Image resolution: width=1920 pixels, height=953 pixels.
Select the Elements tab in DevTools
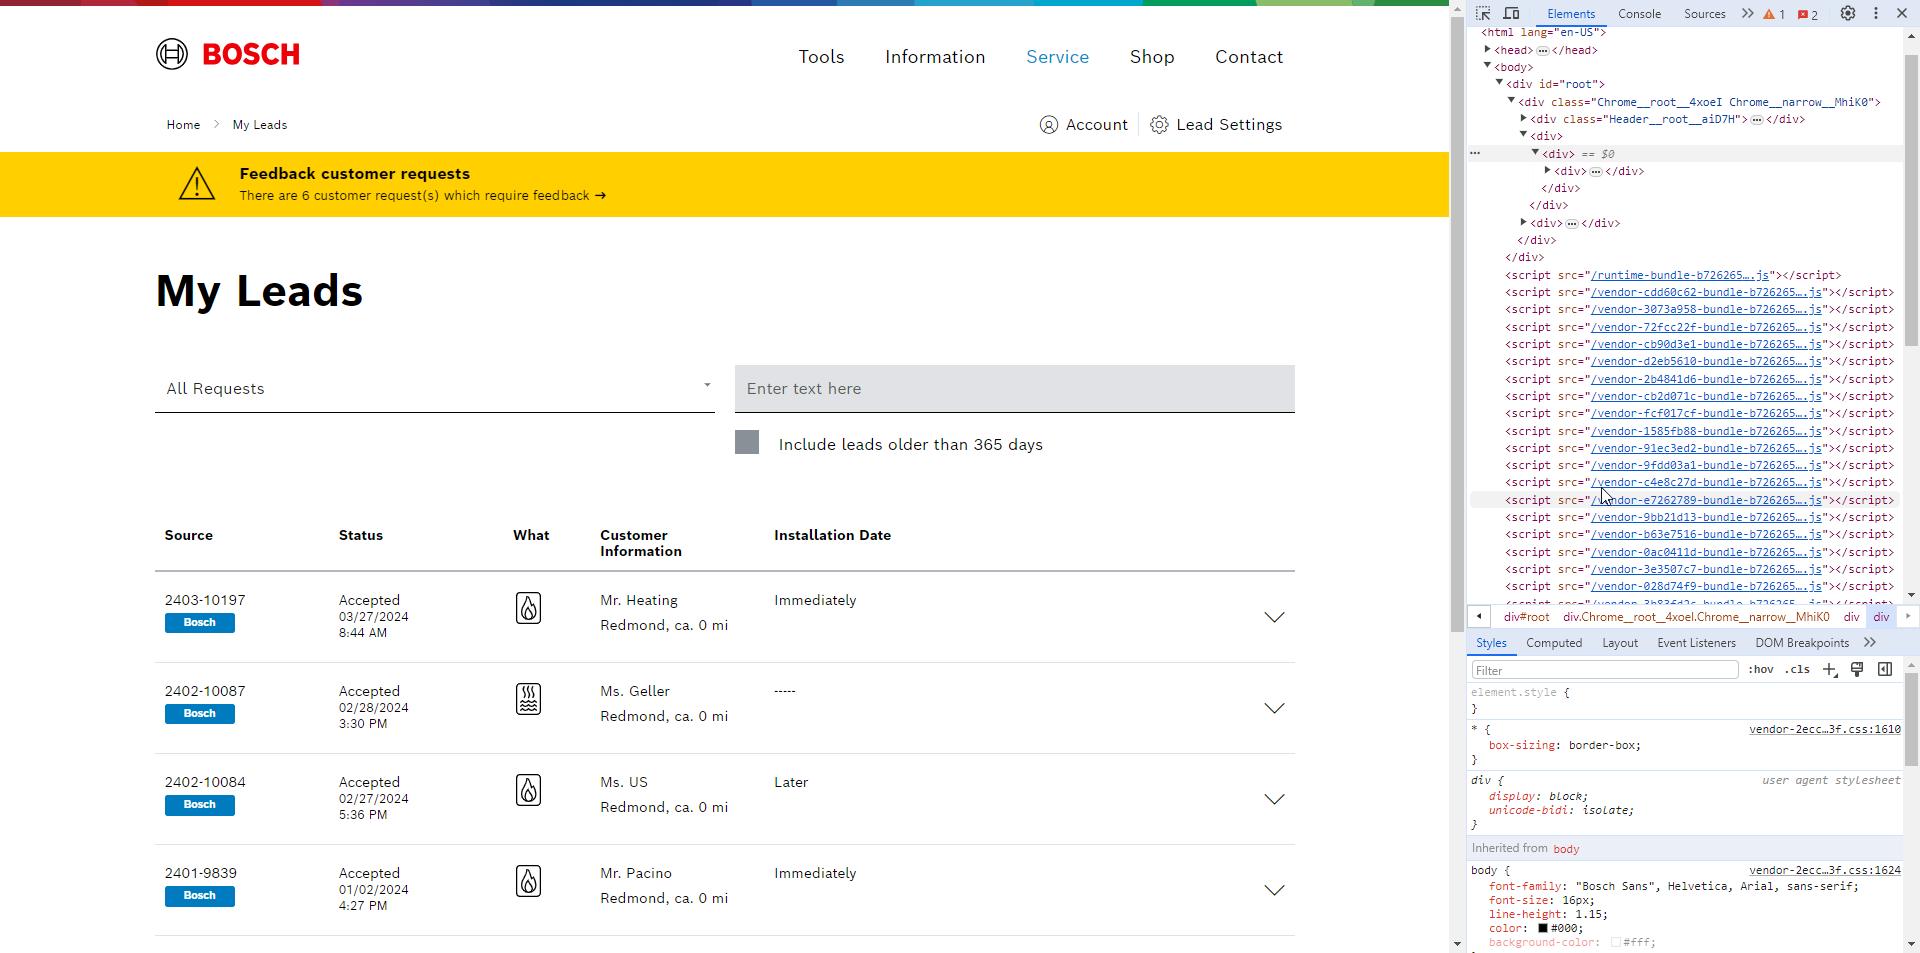1571,14
